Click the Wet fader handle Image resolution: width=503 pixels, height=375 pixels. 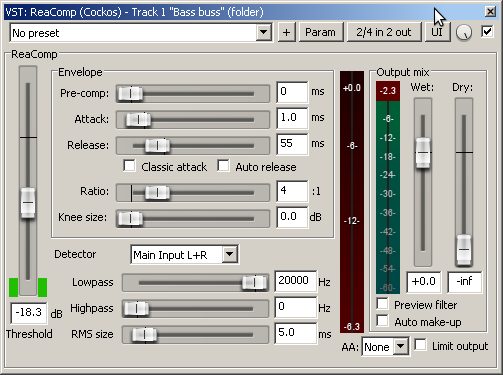[x=423, y=153]
